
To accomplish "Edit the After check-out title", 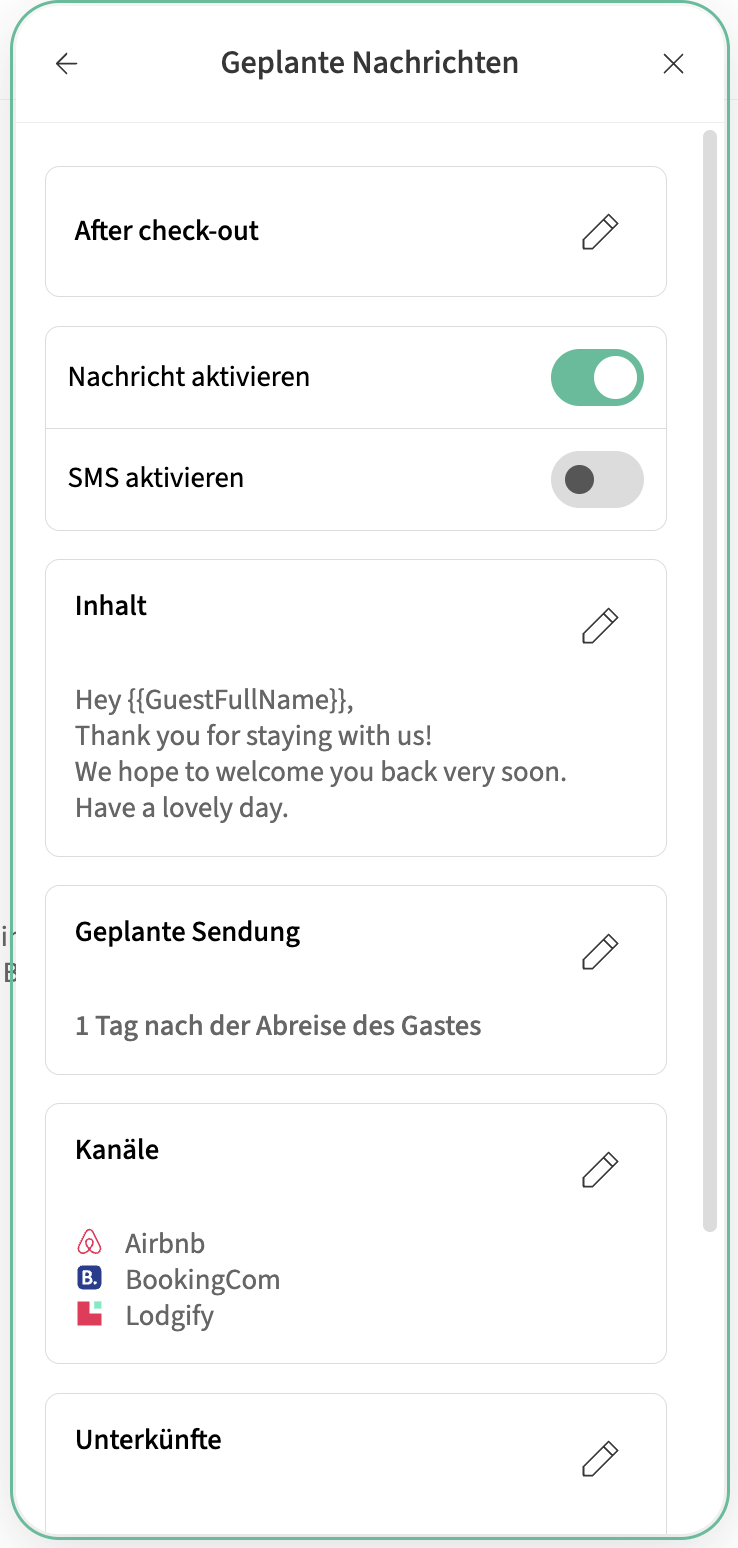I will [x=600, y=231].
